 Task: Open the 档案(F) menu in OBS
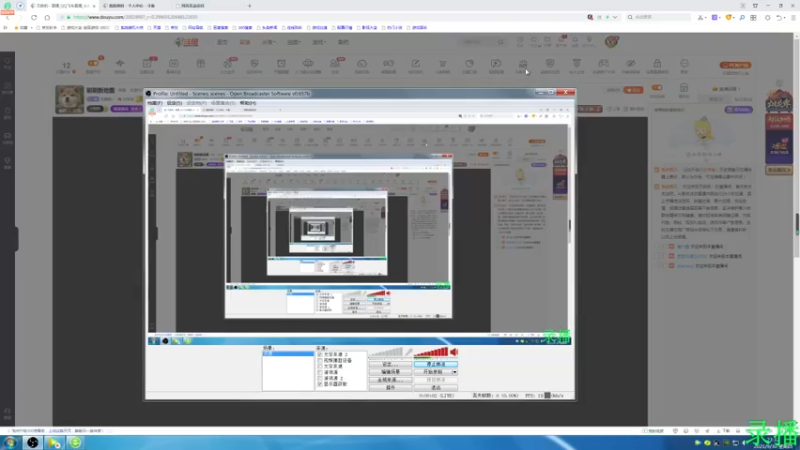(x=155, y=103)
